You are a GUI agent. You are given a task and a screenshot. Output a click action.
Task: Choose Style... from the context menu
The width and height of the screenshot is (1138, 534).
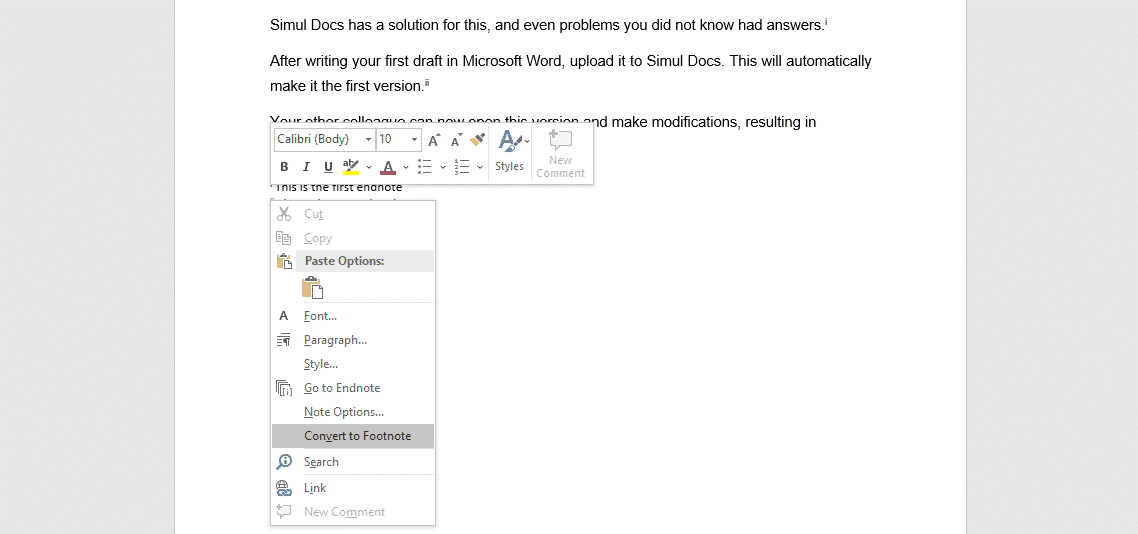click(353, 364)
